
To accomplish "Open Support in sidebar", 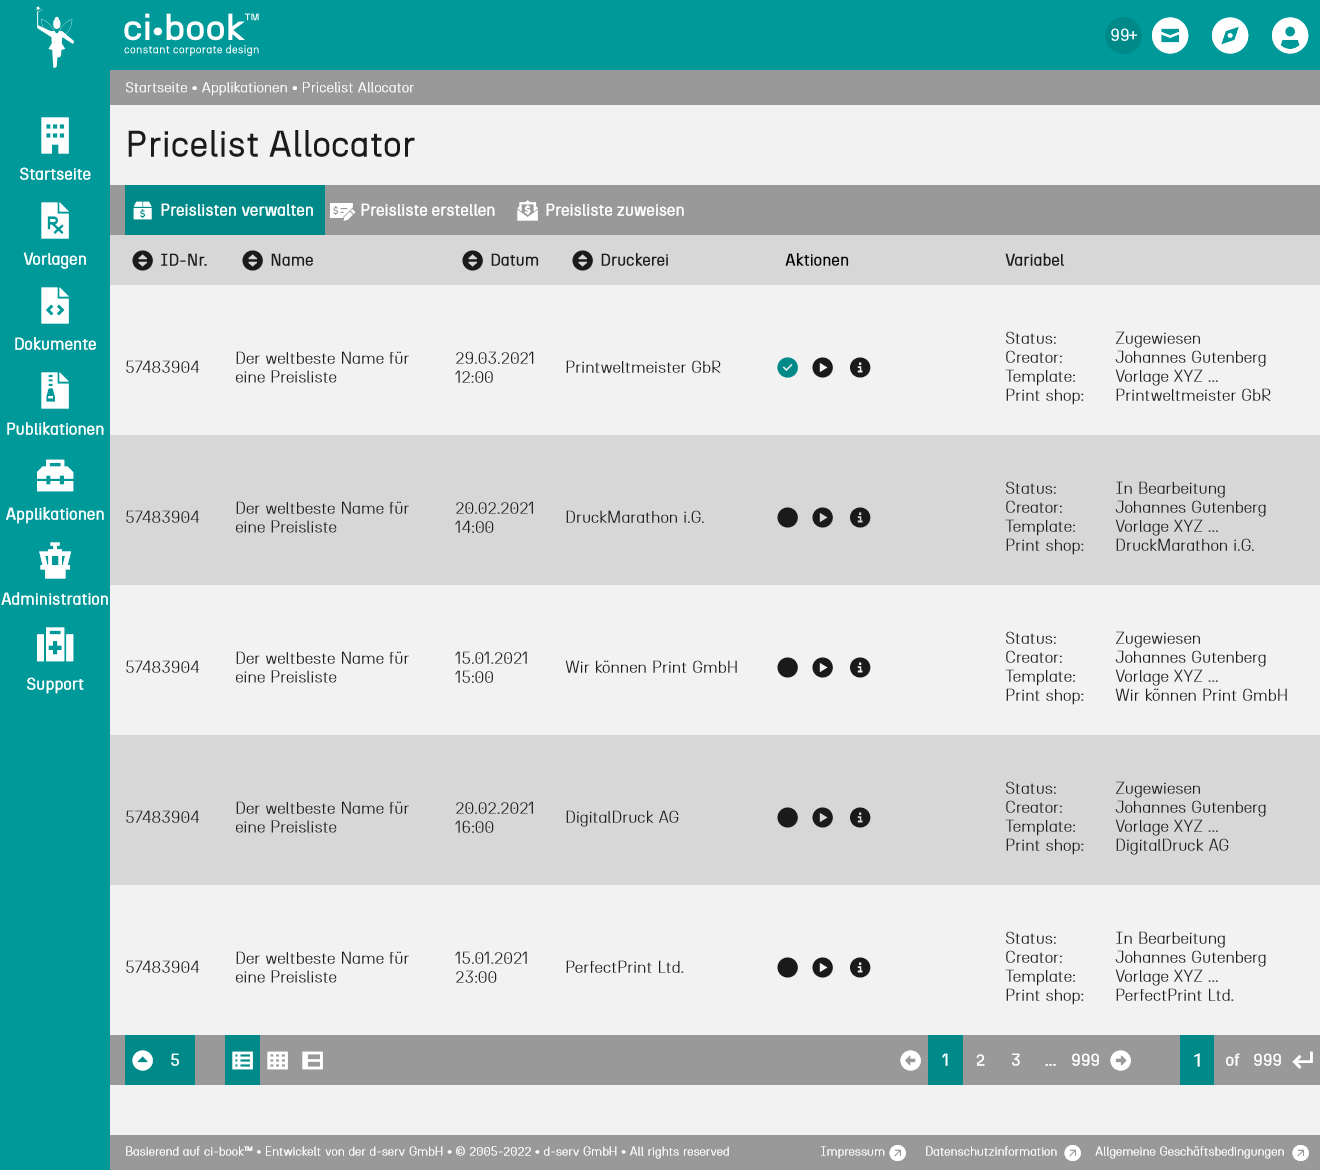I will pos(55,659).
